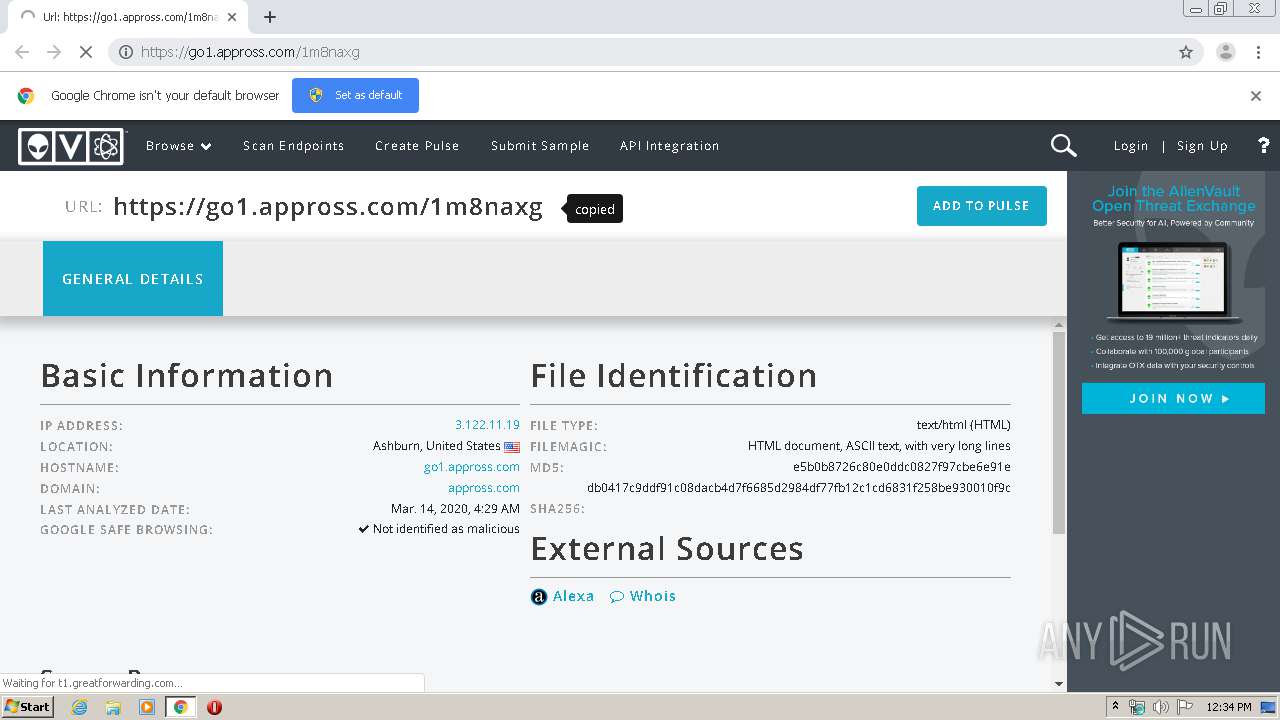Open the Chrome profile avatar
This screenshot has height=720, width=1280.
coord(1225,52)
